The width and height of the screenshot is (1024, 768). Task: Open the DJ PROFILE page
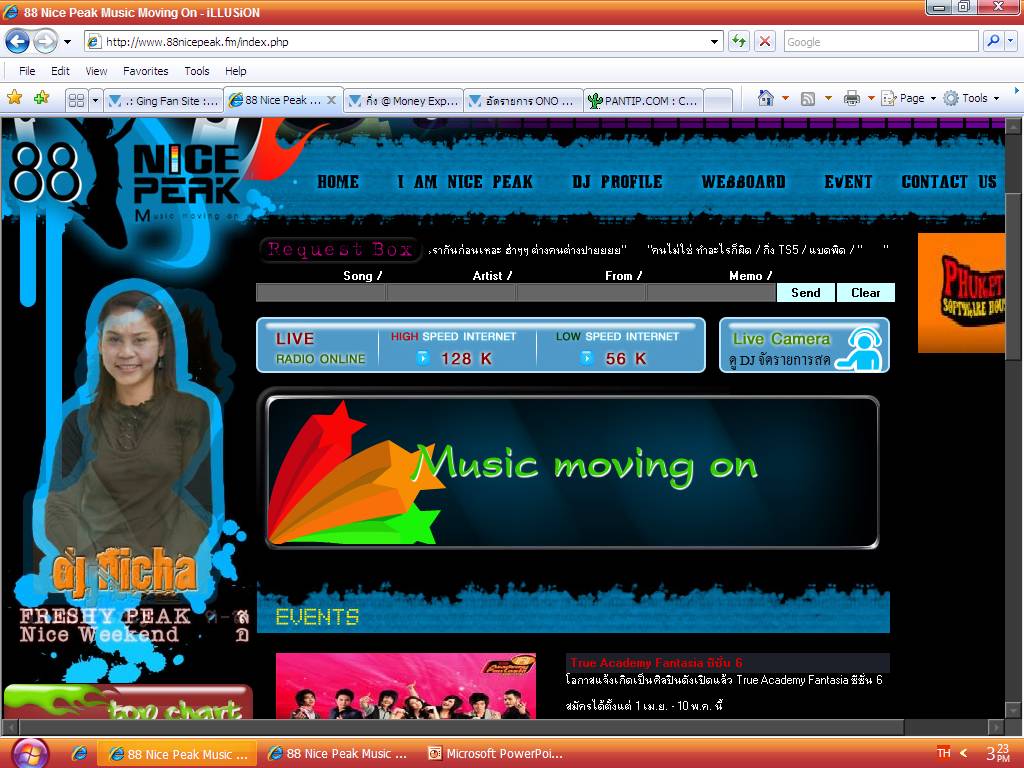(x=617, y=182)
